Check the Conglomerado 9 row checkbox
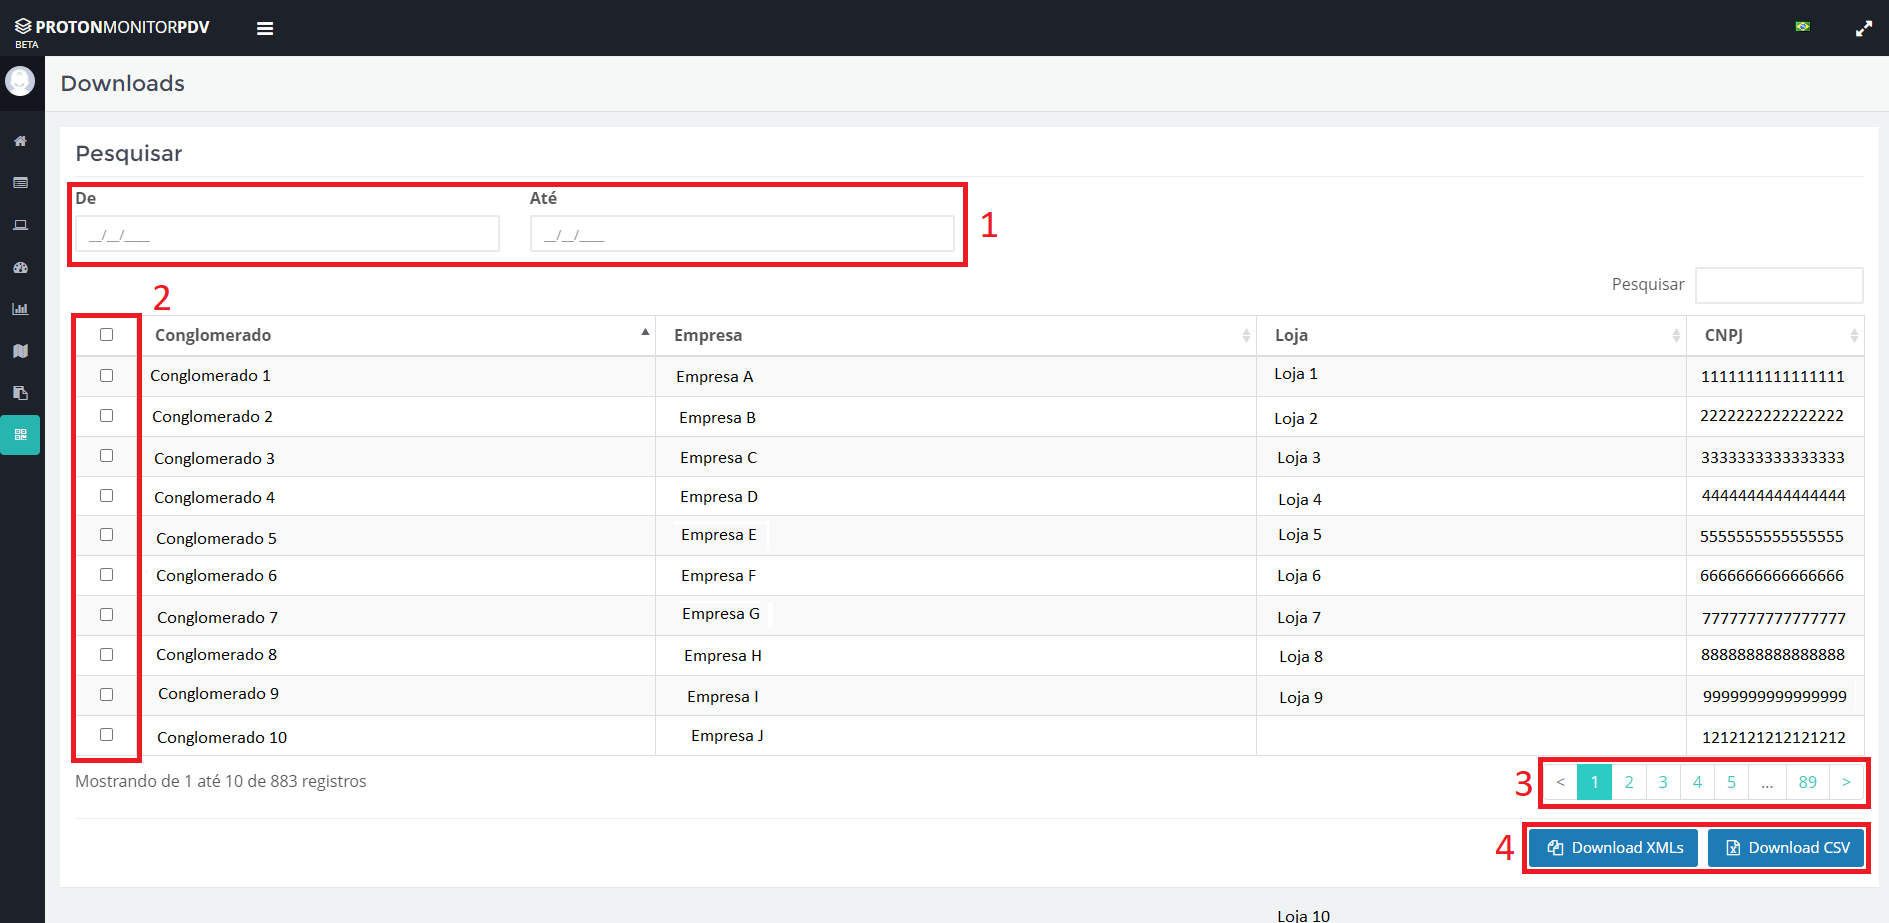The width and height of the screenshot is (1889, 923). [x=107, y=695]
